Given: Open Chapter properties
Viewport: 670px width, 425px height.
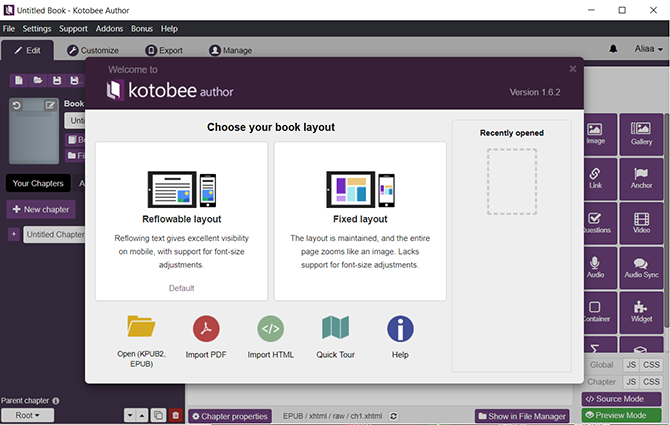Looking at the screenshot, I should (230, 416).
